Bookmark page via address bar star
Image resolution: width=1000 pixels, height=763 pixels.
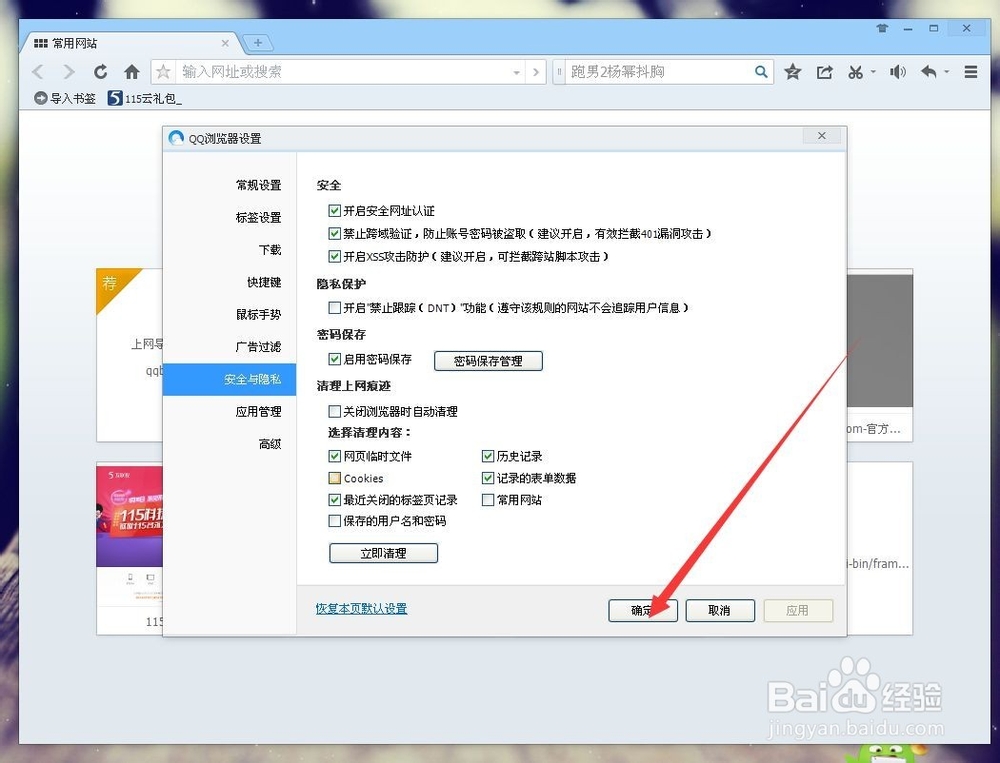click(x=163, y=71)
